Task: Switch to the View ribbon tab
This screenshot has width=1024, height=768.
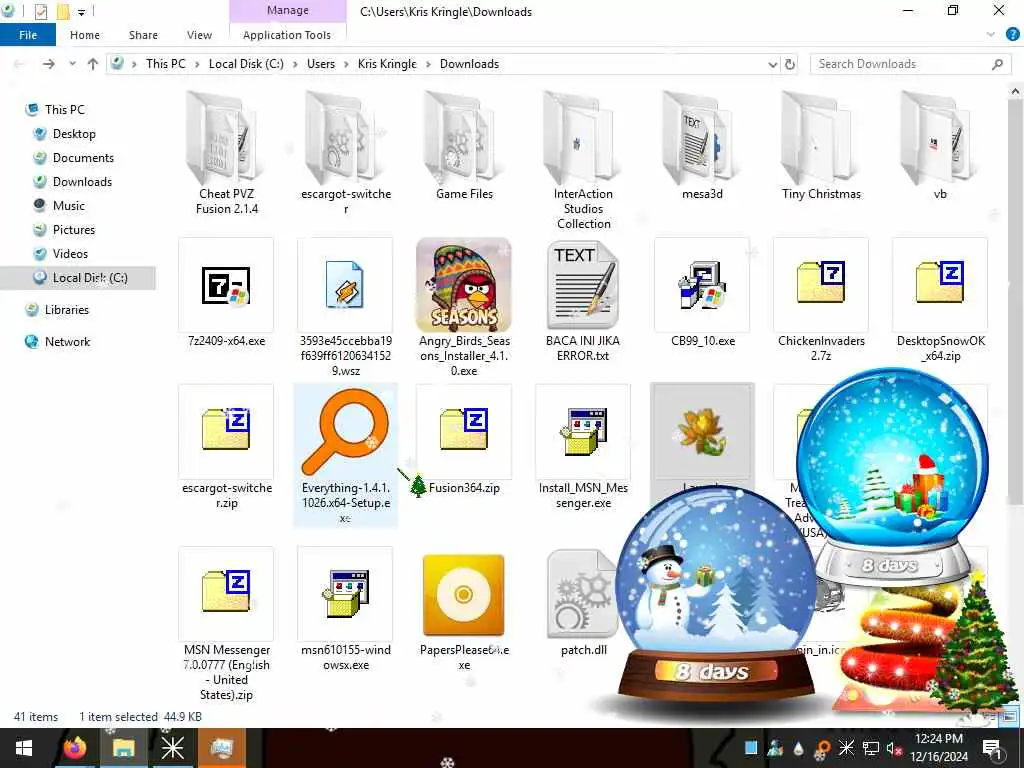Action: tap(199, 35)
